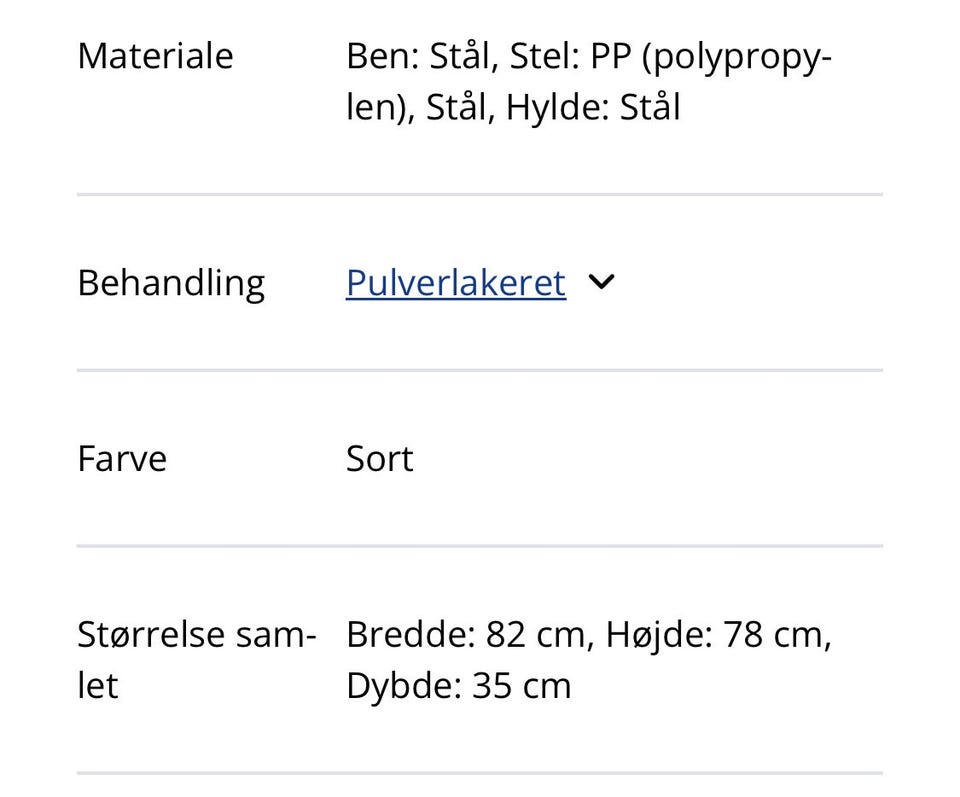Image resolution: width=960 pixels, height=797 pixels.
Task: Click the underlined Pulverlakeret text
Action: point(454,283)
